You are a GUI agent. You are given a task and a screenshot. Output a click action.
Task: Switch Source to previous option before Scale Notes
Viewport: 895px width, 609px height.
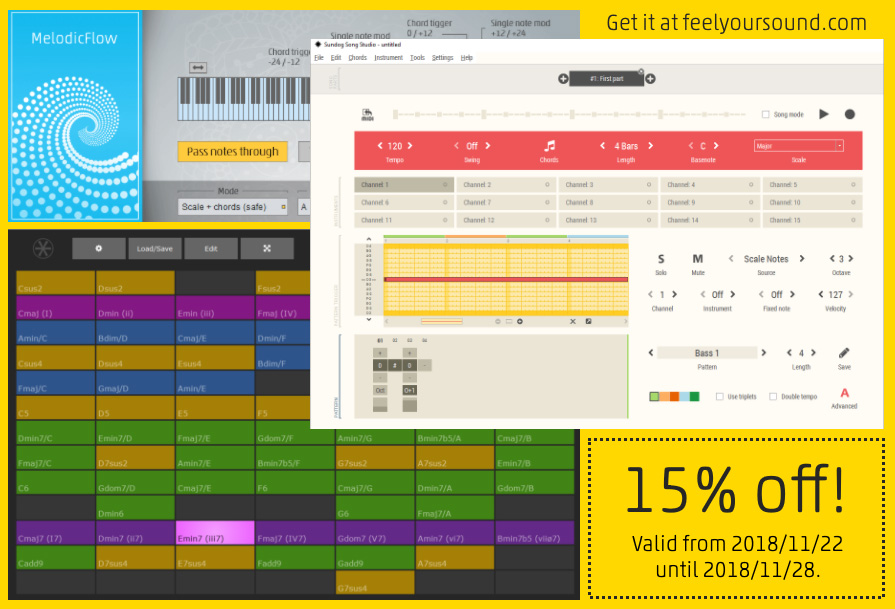(731, 259)
